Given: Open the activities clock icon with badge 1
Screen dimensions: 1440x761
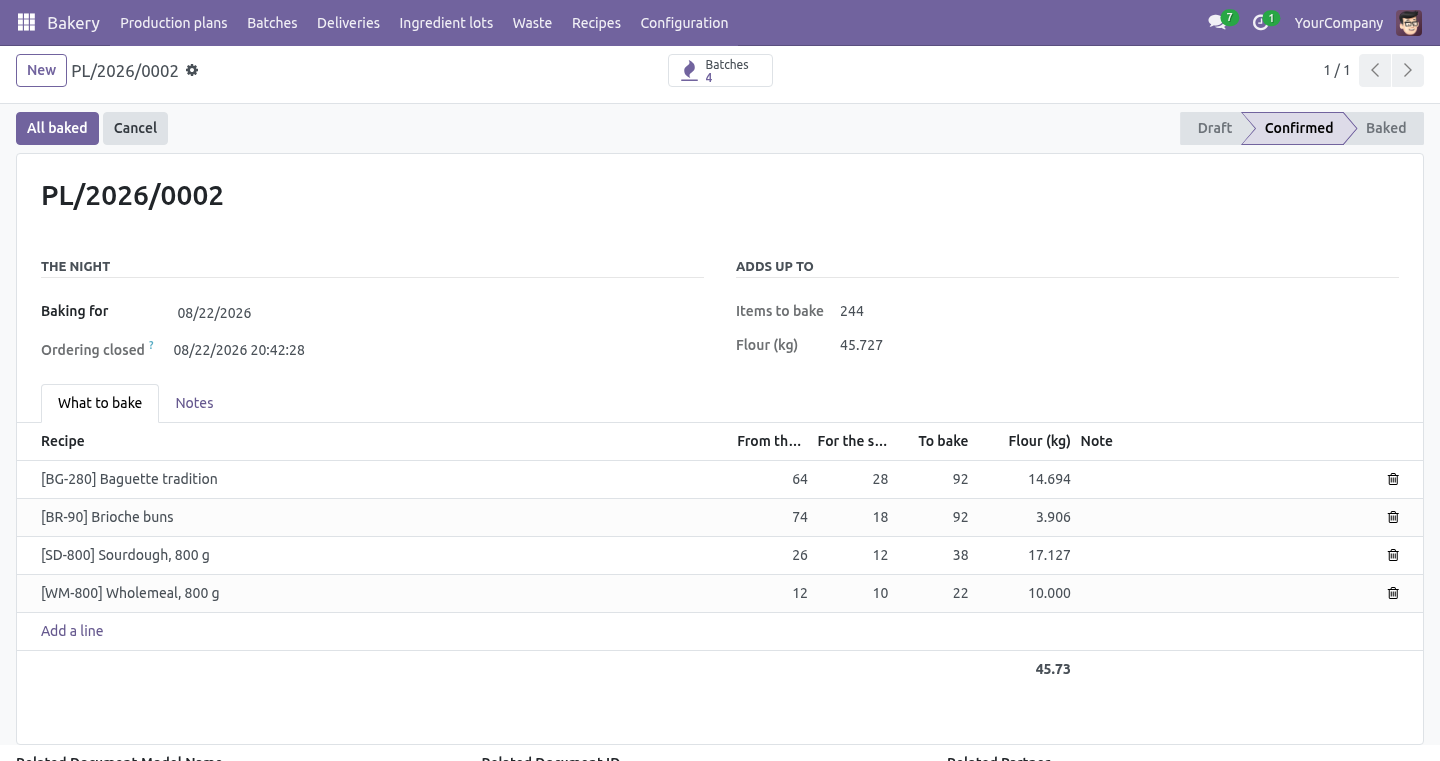Looking at the screenshot, I should (x=1260, y=22).
